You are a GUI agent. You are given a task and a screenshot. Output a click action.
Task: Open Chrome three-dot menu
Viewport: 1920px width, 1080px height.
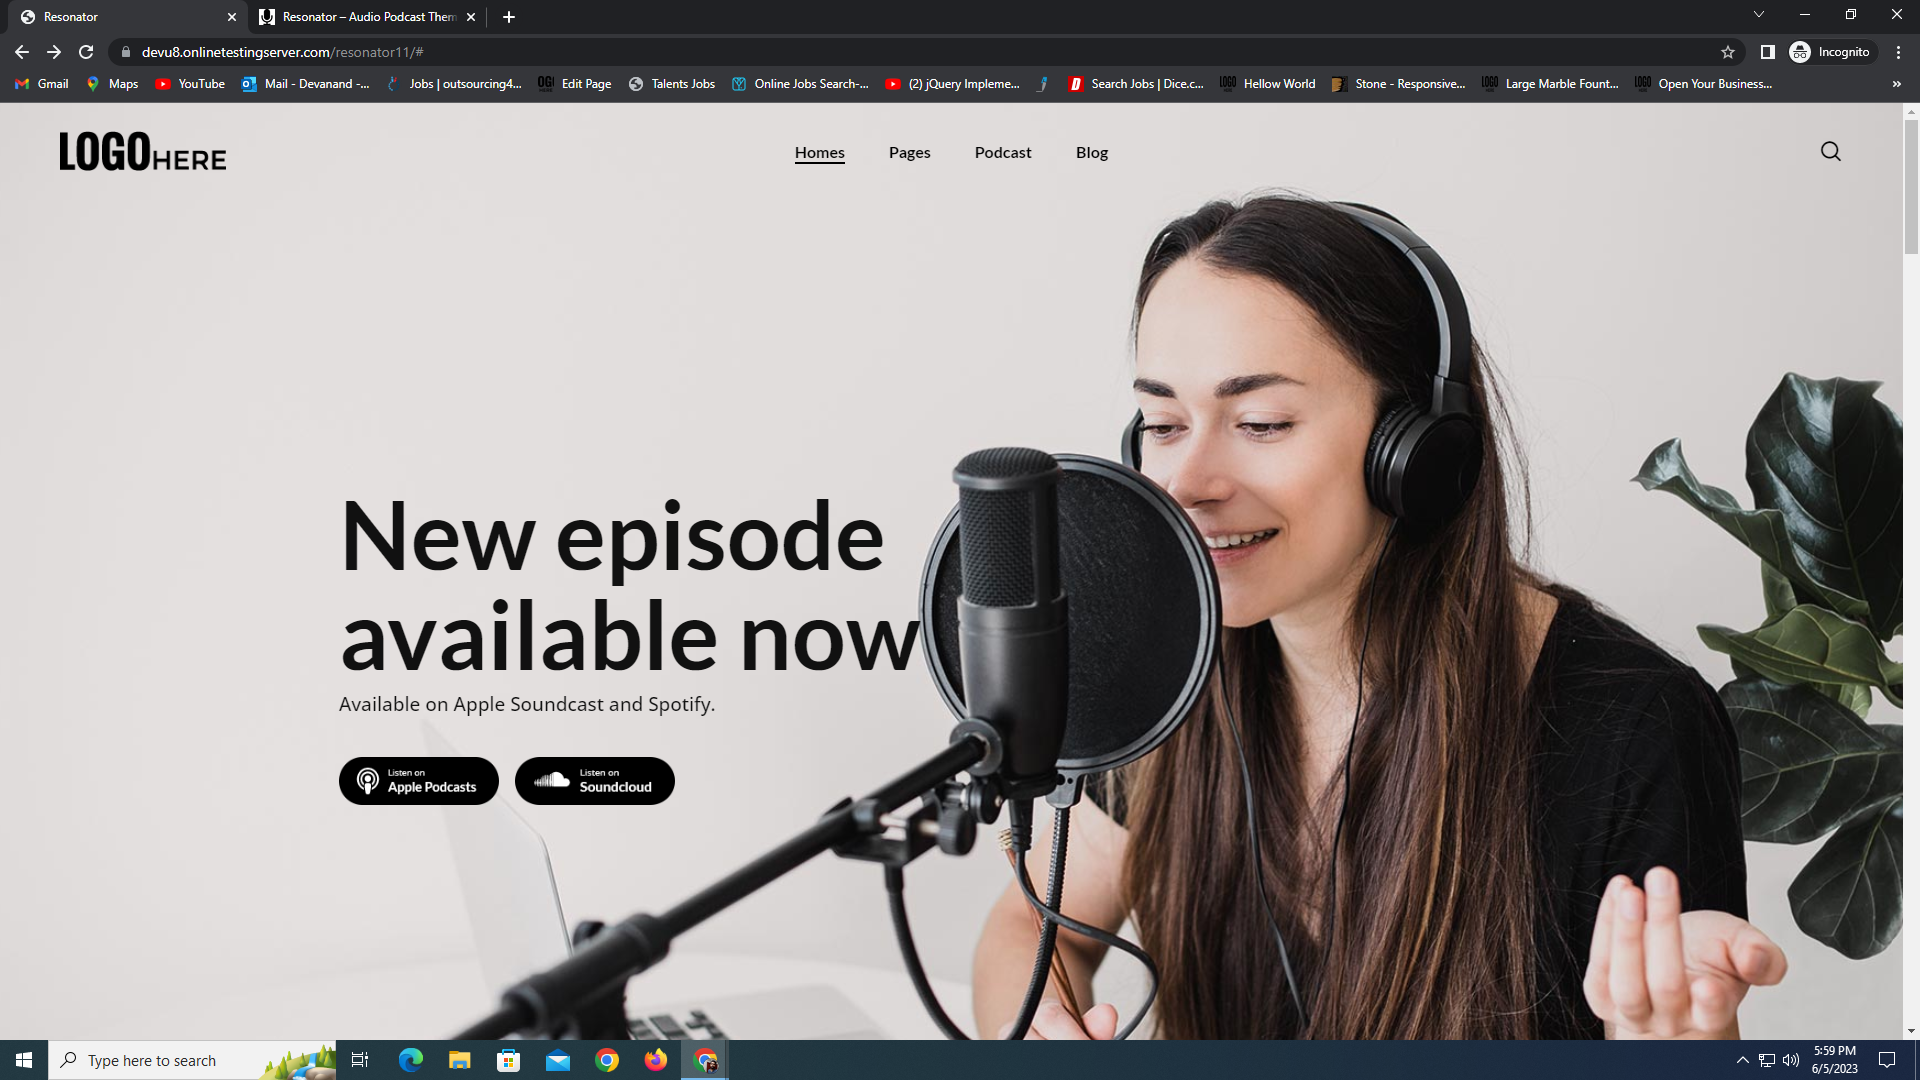(1898, 52)
